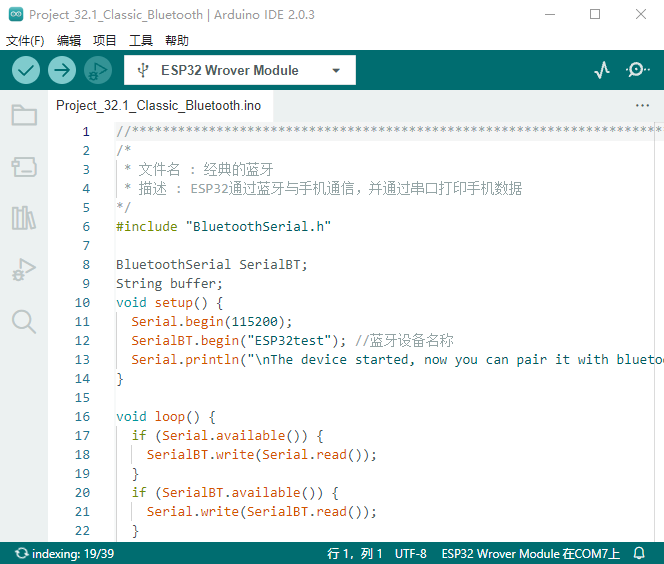The width and height of the screenshot is (664, 564).
Task: Open the Sketchbook folder sidebar icon
Action: point(24,115)
